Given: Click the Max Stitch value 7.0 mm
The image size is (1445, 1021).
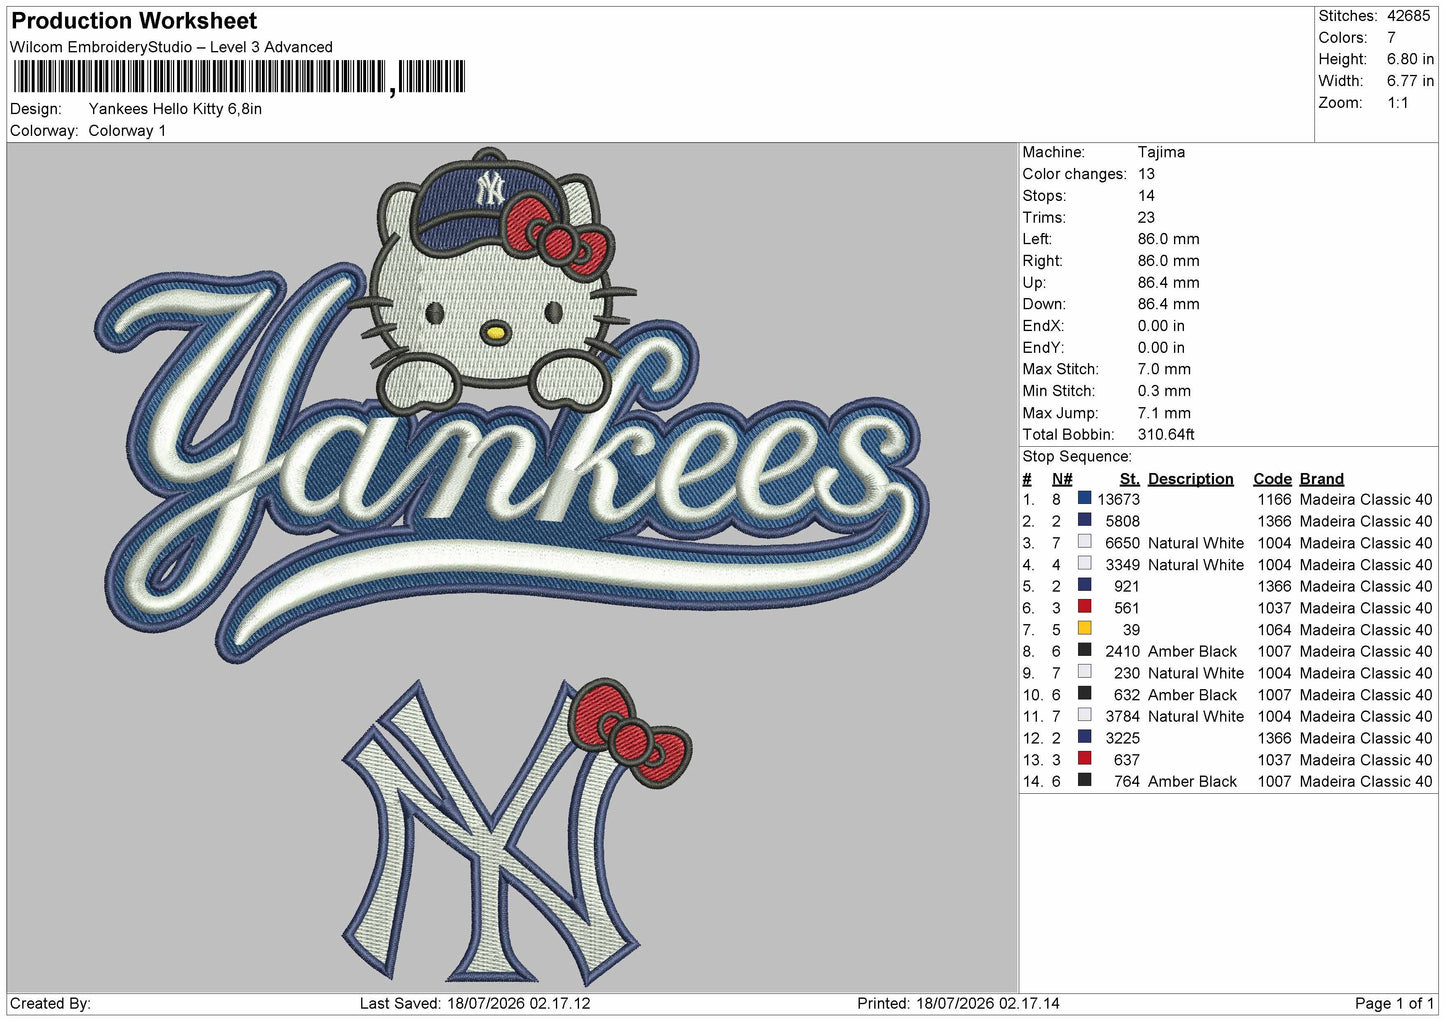Looking at the screenshot, I should 1164,369.
